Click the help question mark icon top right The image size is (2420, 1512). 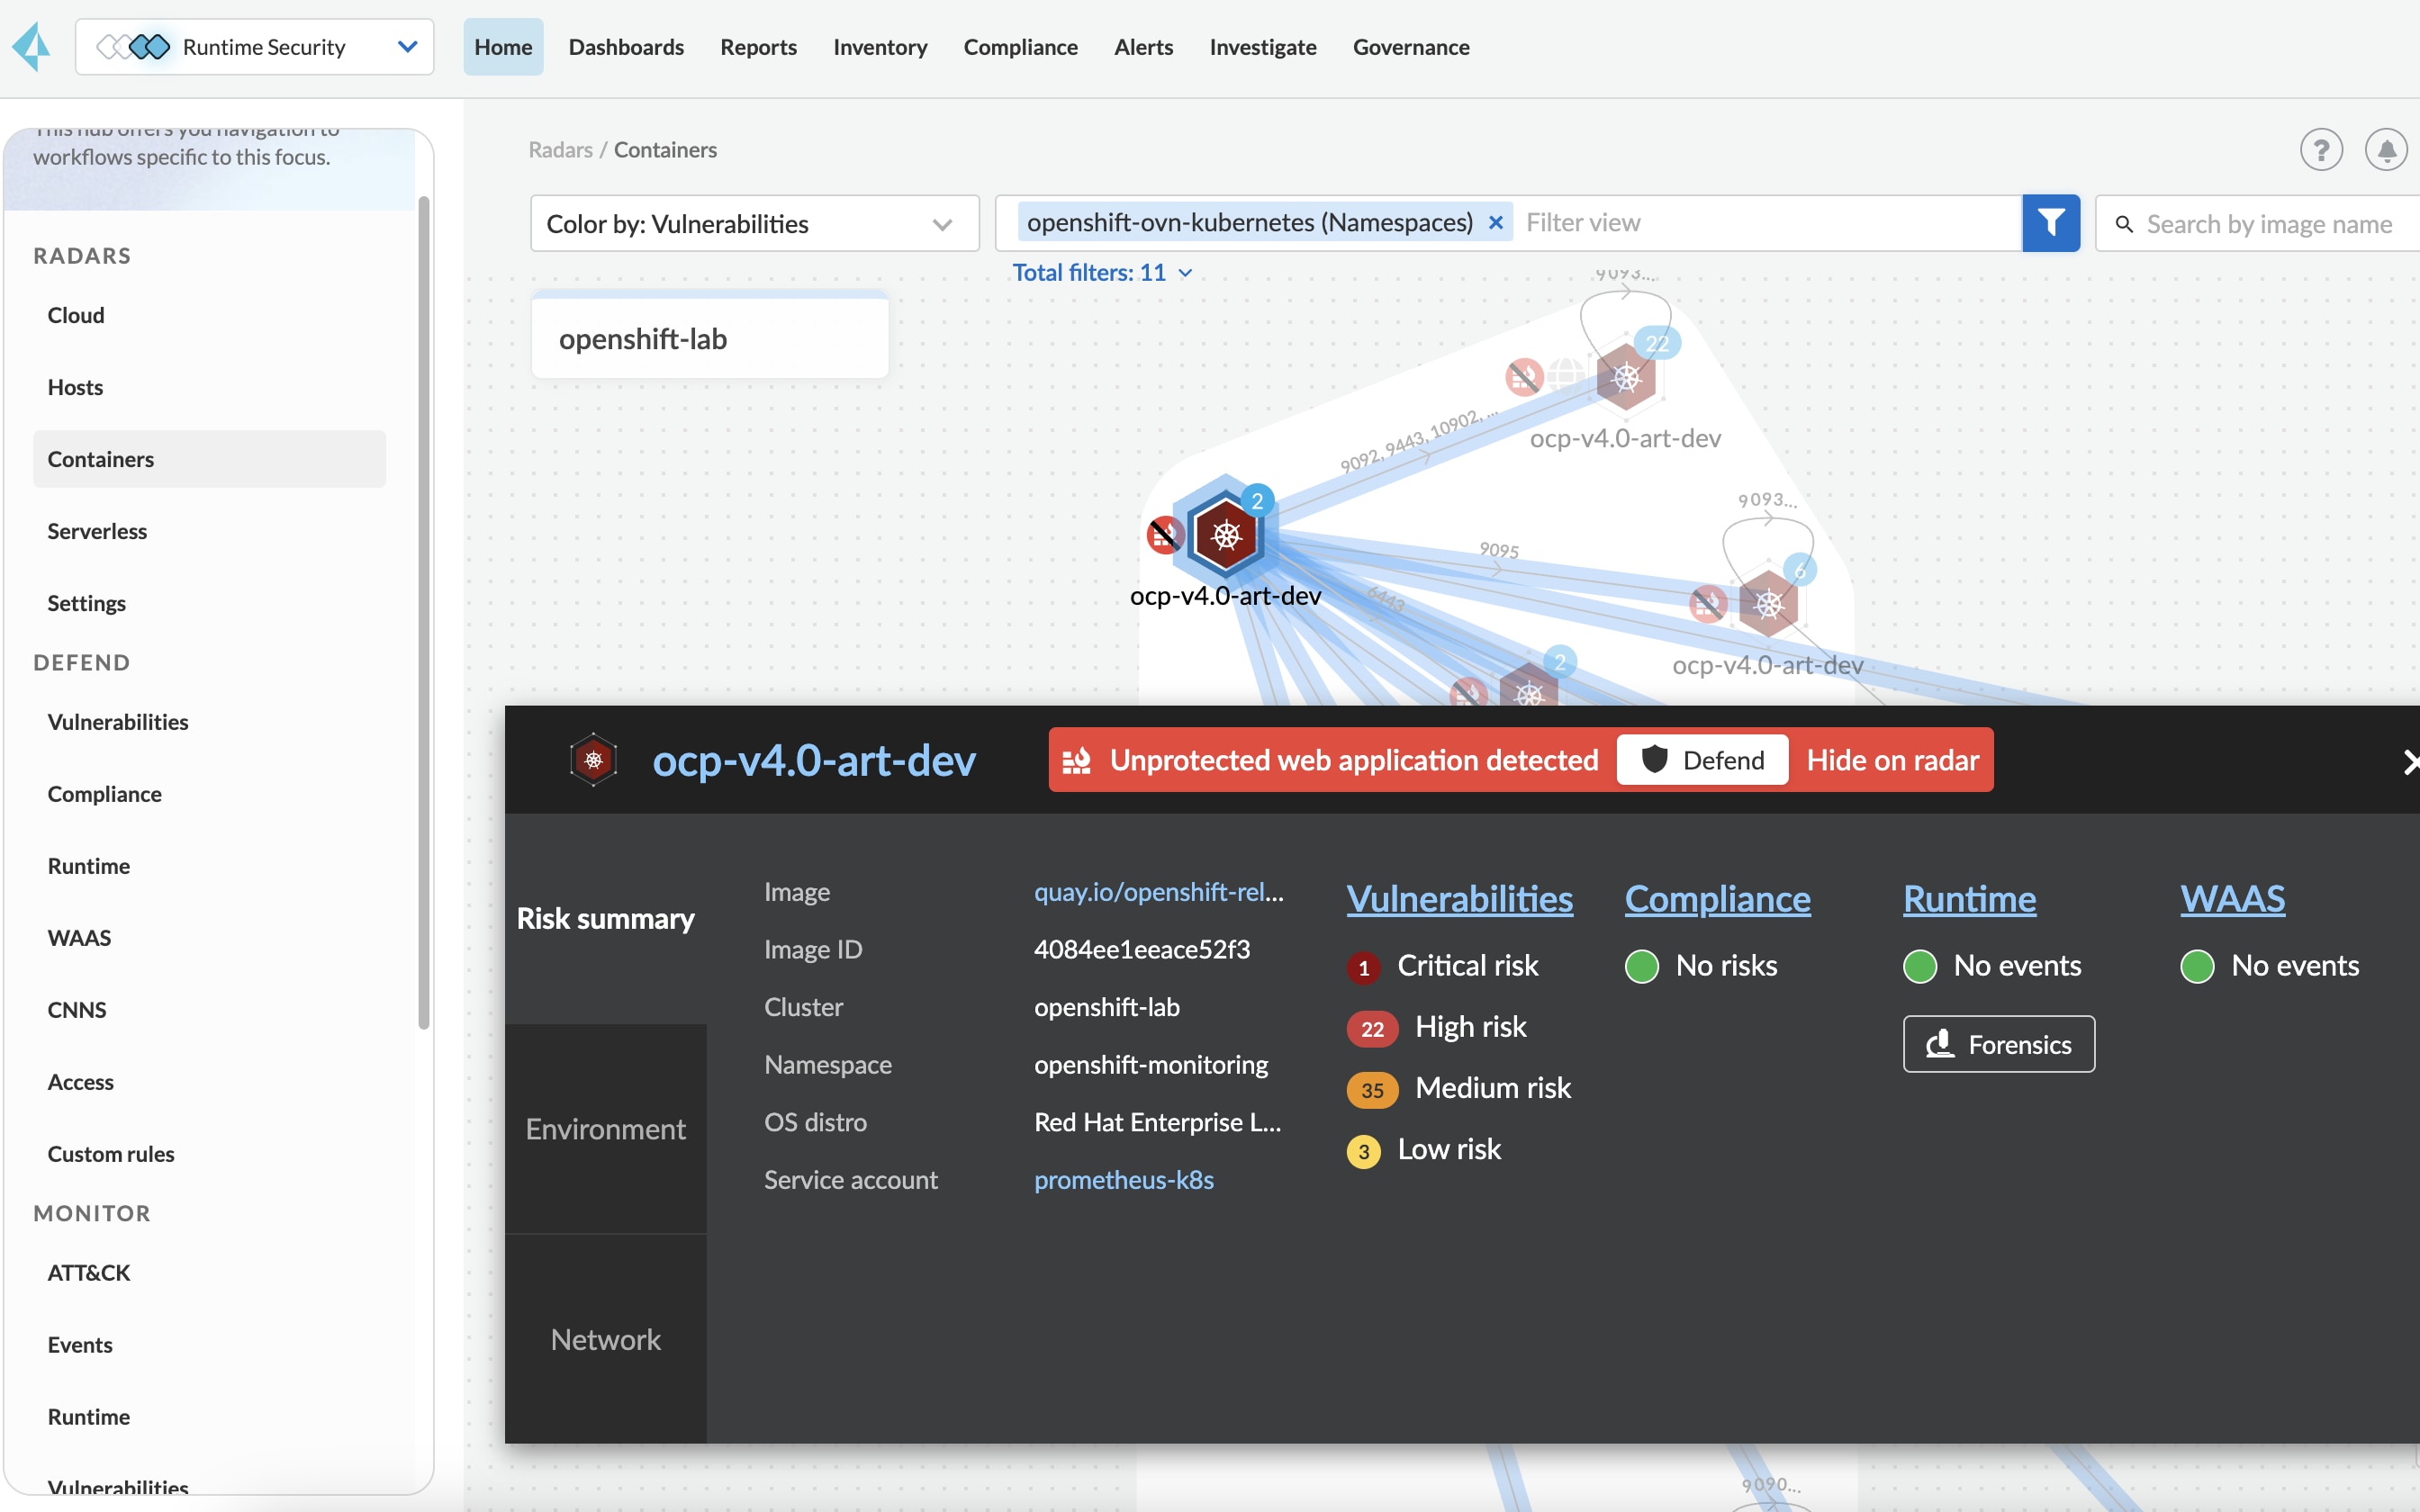[x=2321, y=149]
